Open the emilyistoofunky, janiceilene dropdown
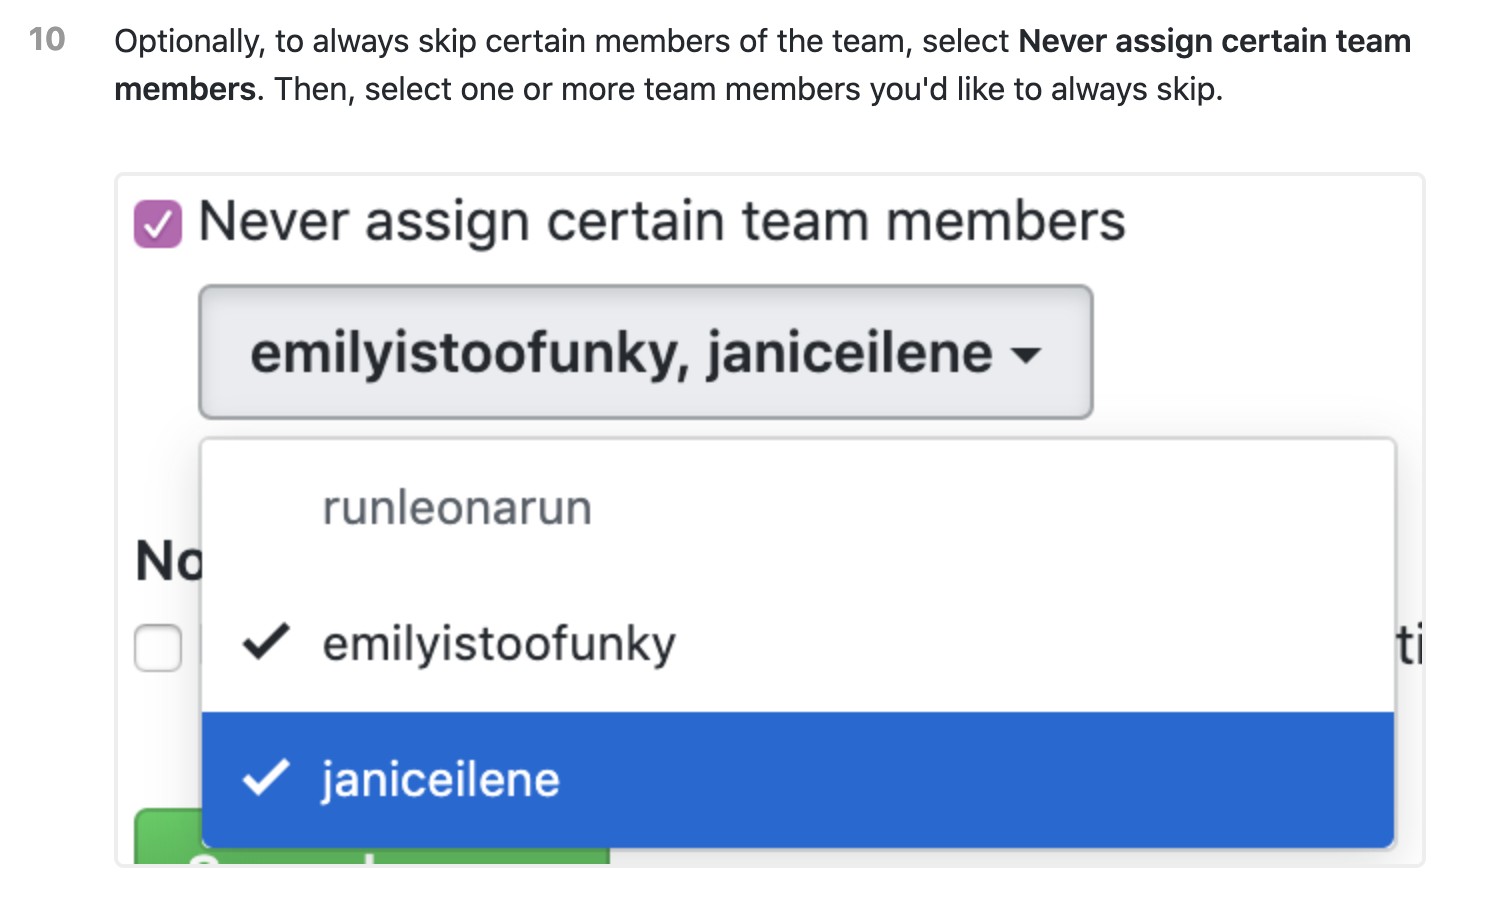The image size is (1500, 908). 645,352
